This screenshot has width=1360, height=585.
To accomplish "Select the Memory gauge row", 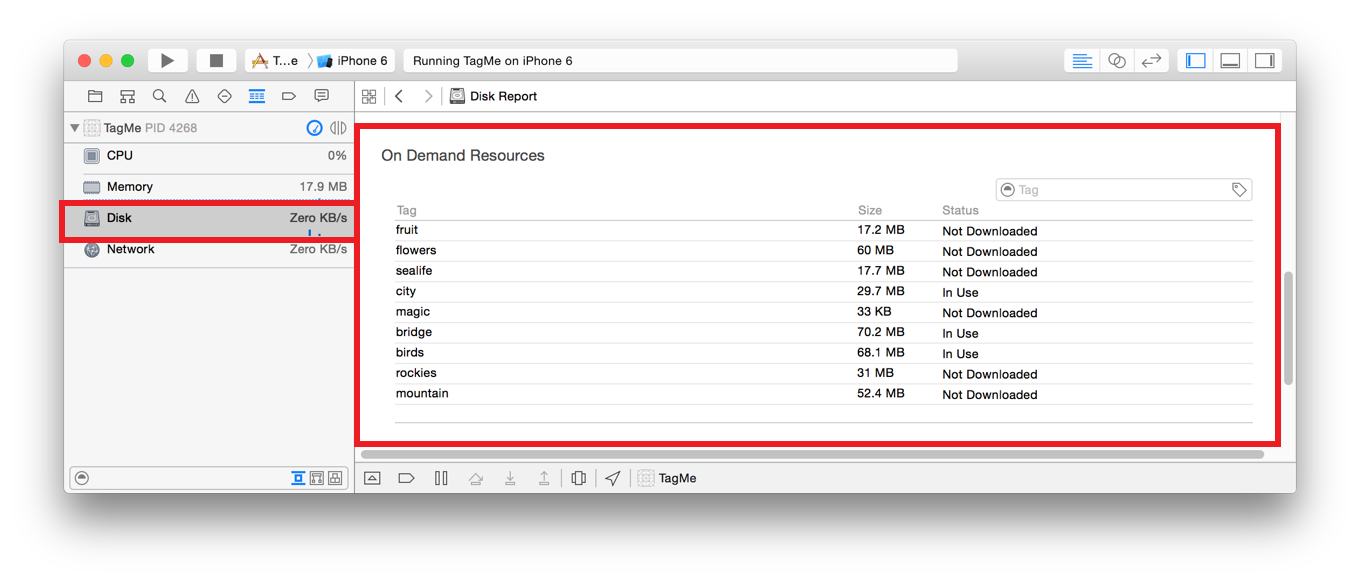I will coord(210,187).
